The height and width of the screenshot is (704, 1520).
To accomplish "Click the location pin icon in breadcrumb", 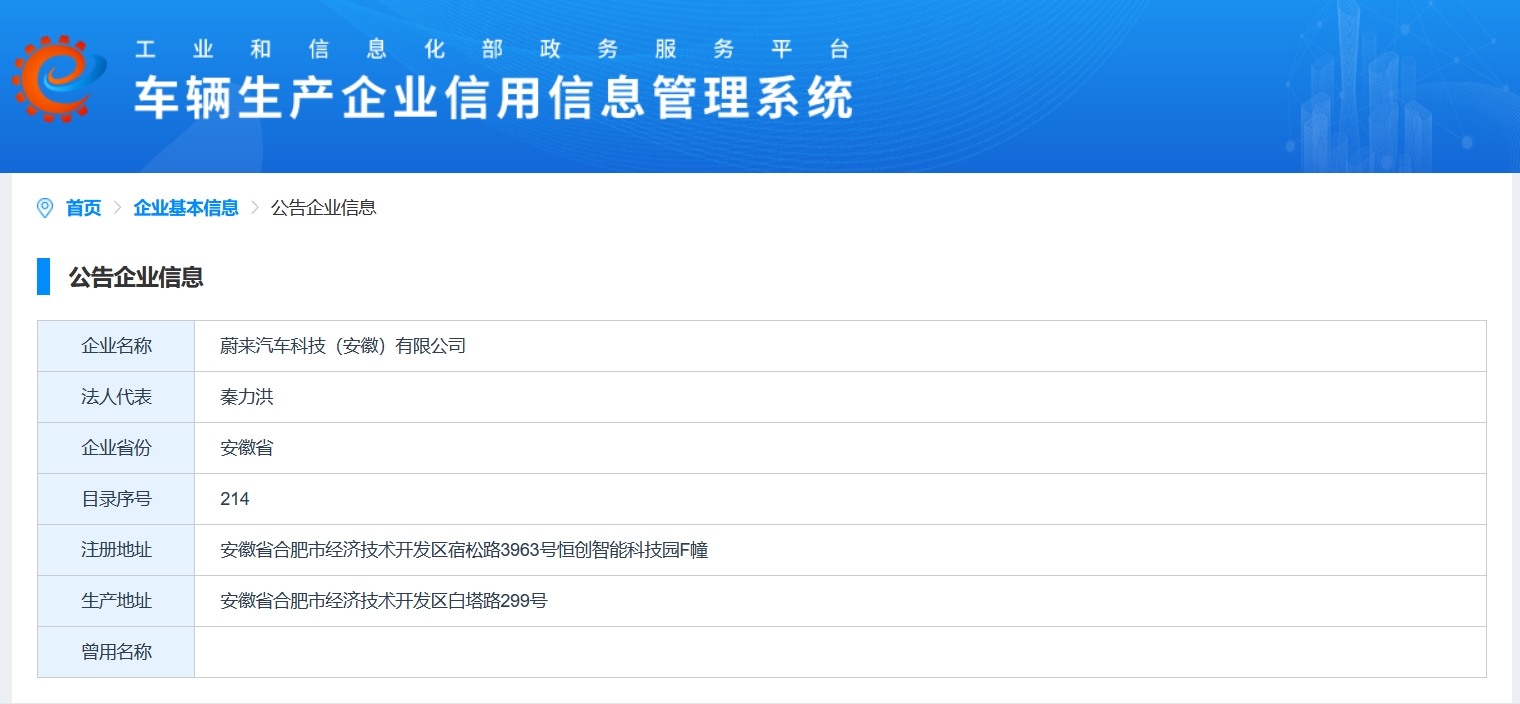I will click(45, 208).
